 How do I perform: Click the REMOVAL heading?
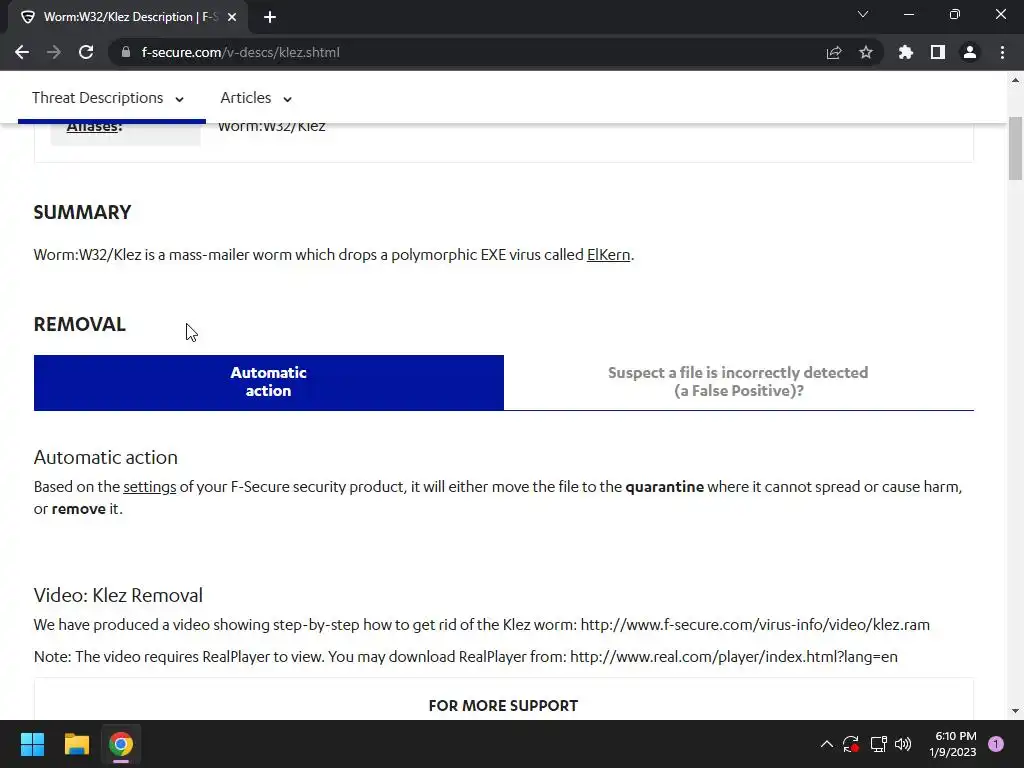80,325
